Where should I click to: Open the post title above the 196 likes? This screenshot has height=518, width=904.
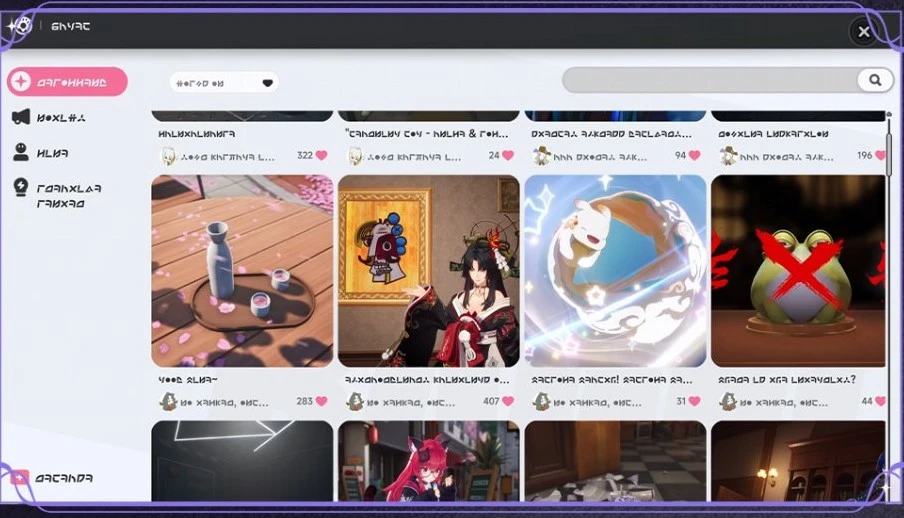(x=773, y=134)
